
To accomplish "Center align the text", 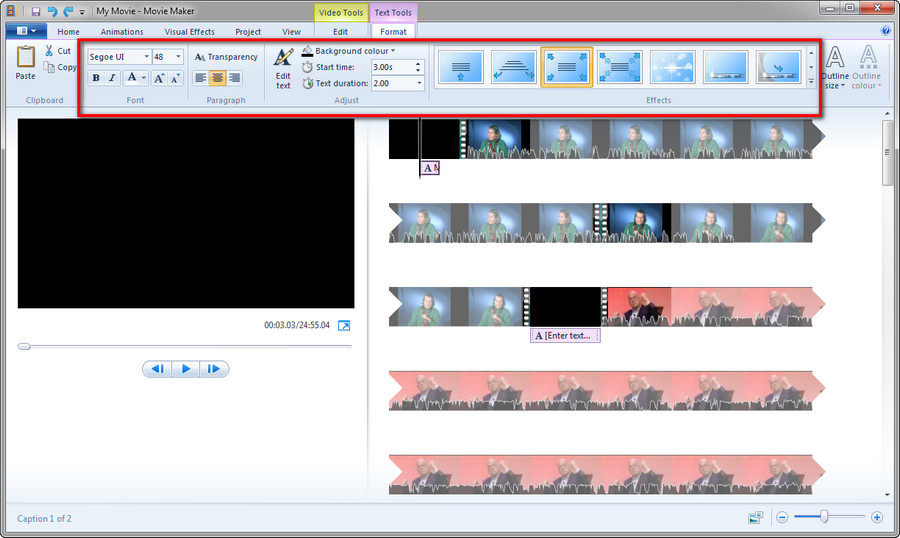I will (x=218, y=78).
